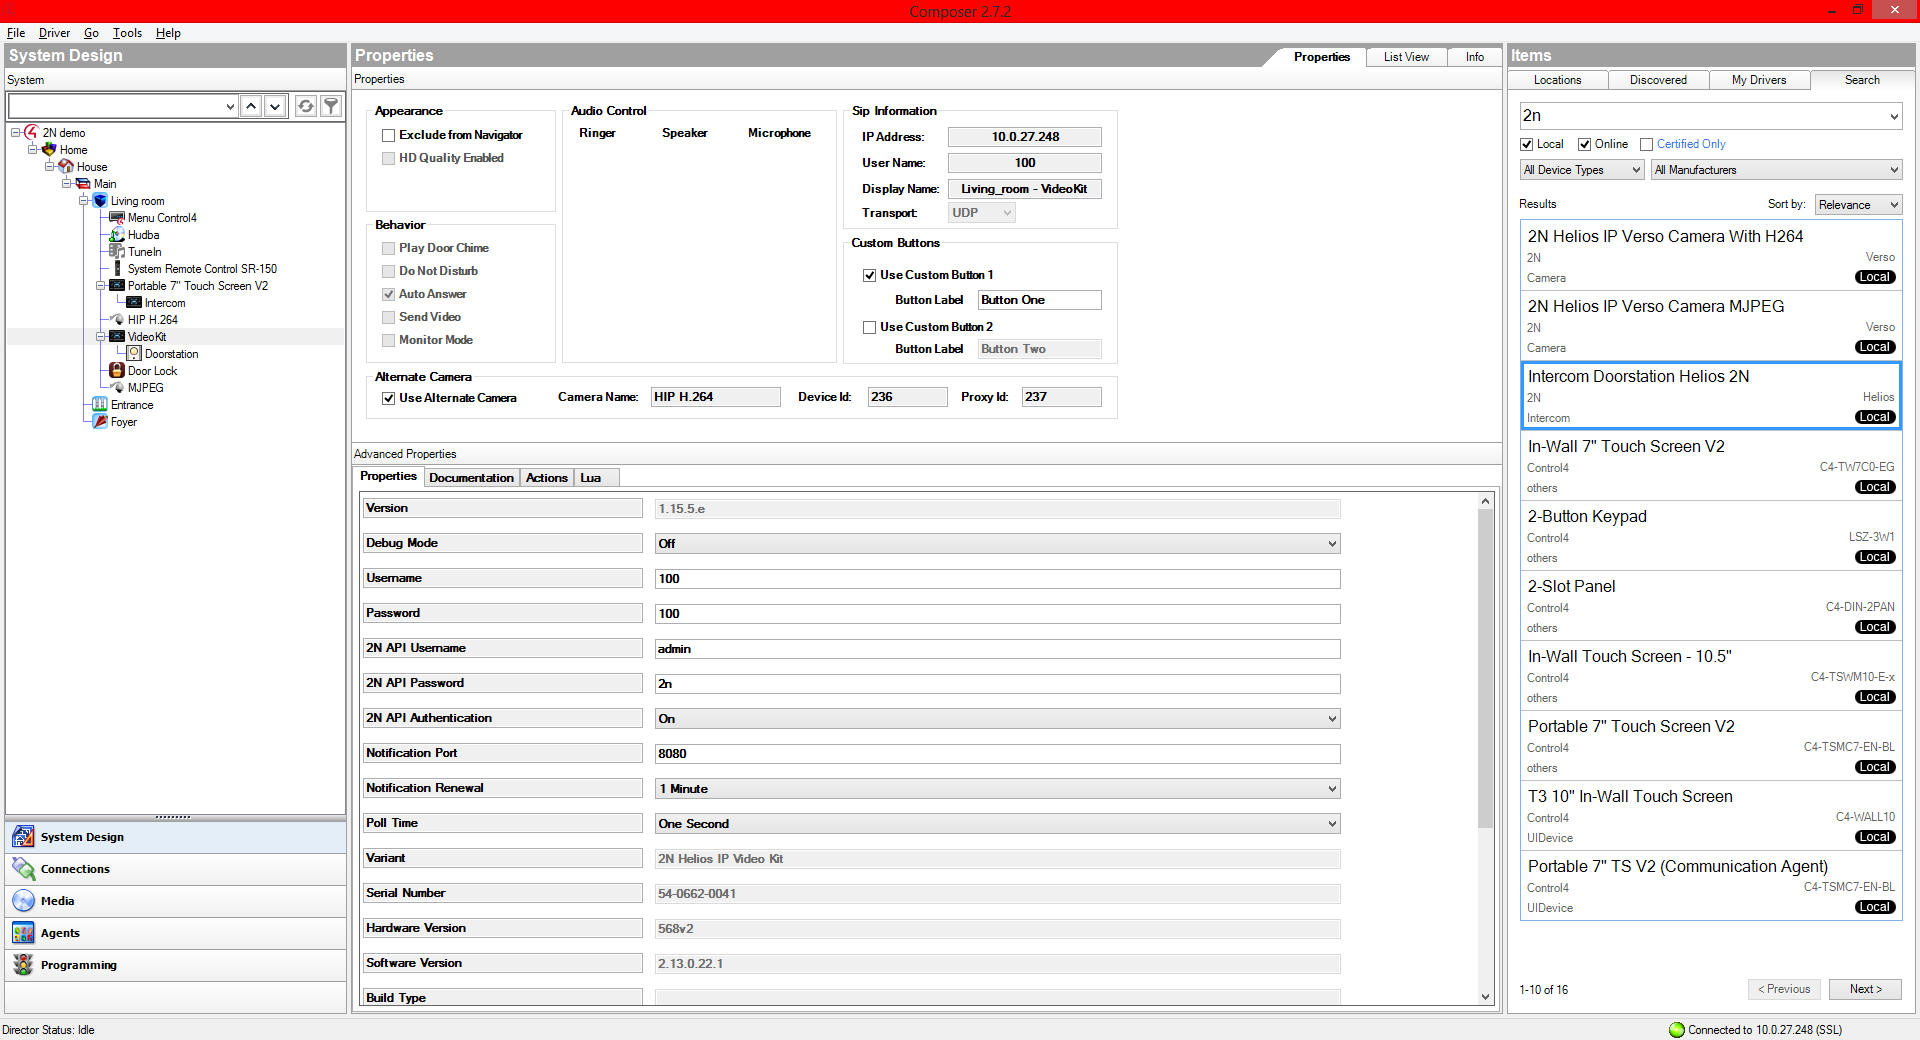Click the Notification Port input field

(x=996, y=754)
